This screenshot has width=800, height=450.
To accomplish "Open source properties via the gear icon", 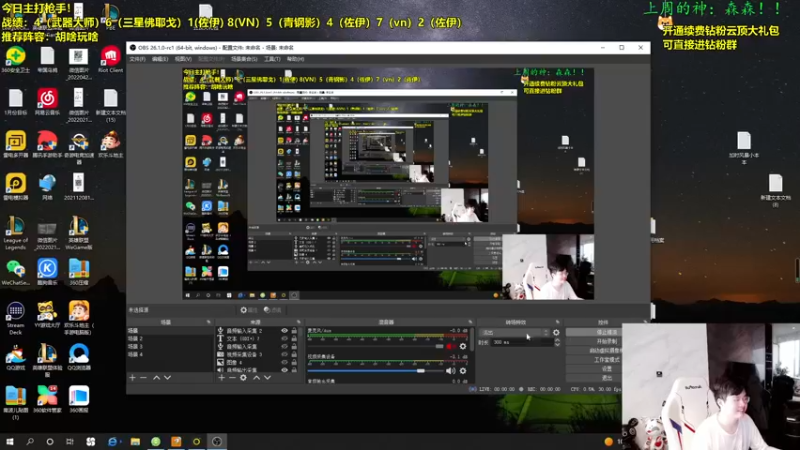I will pyautogui.click(x=243, y=378).
